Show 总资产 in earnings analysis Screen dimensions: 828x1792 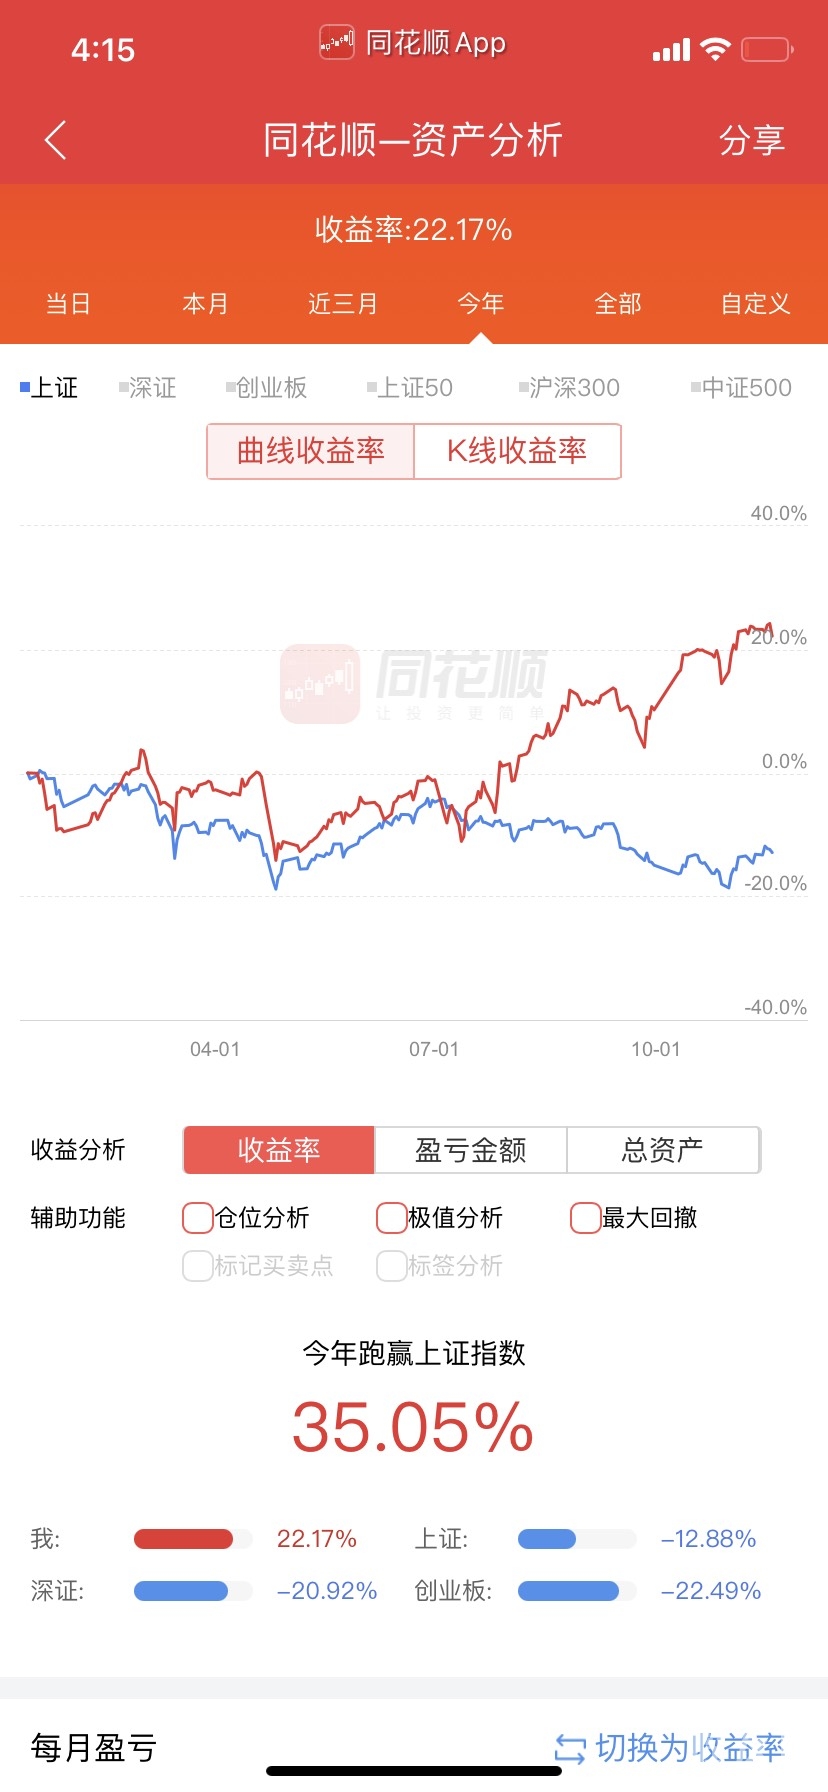[x=662, y=1150]
